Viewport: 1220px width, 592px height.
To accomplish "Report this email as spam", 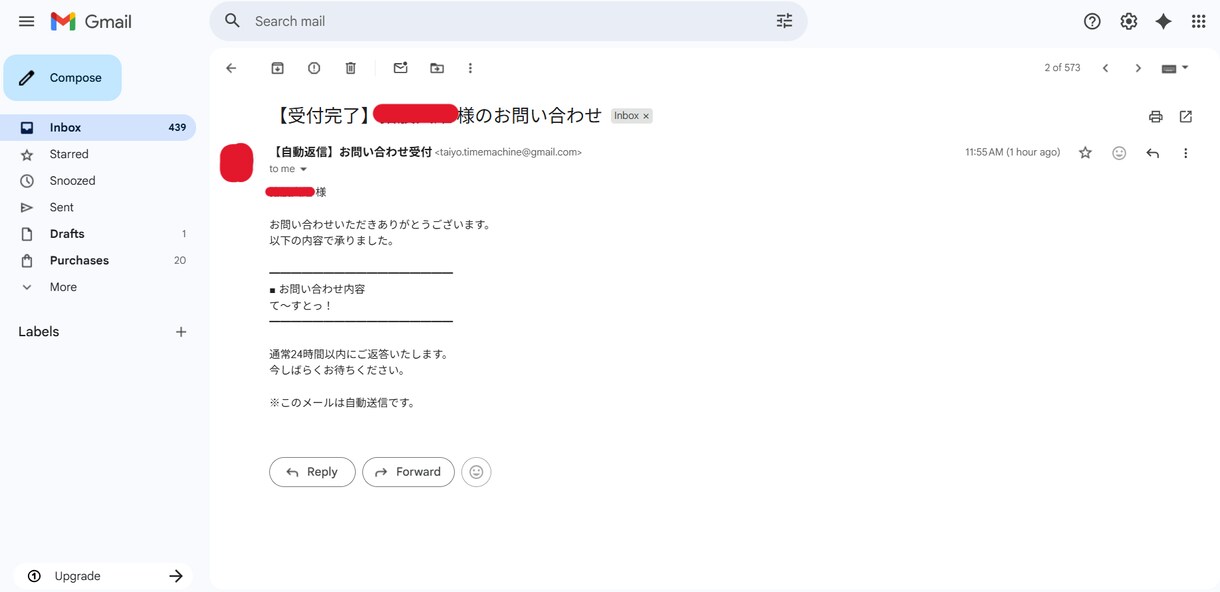I will [314, 68].
